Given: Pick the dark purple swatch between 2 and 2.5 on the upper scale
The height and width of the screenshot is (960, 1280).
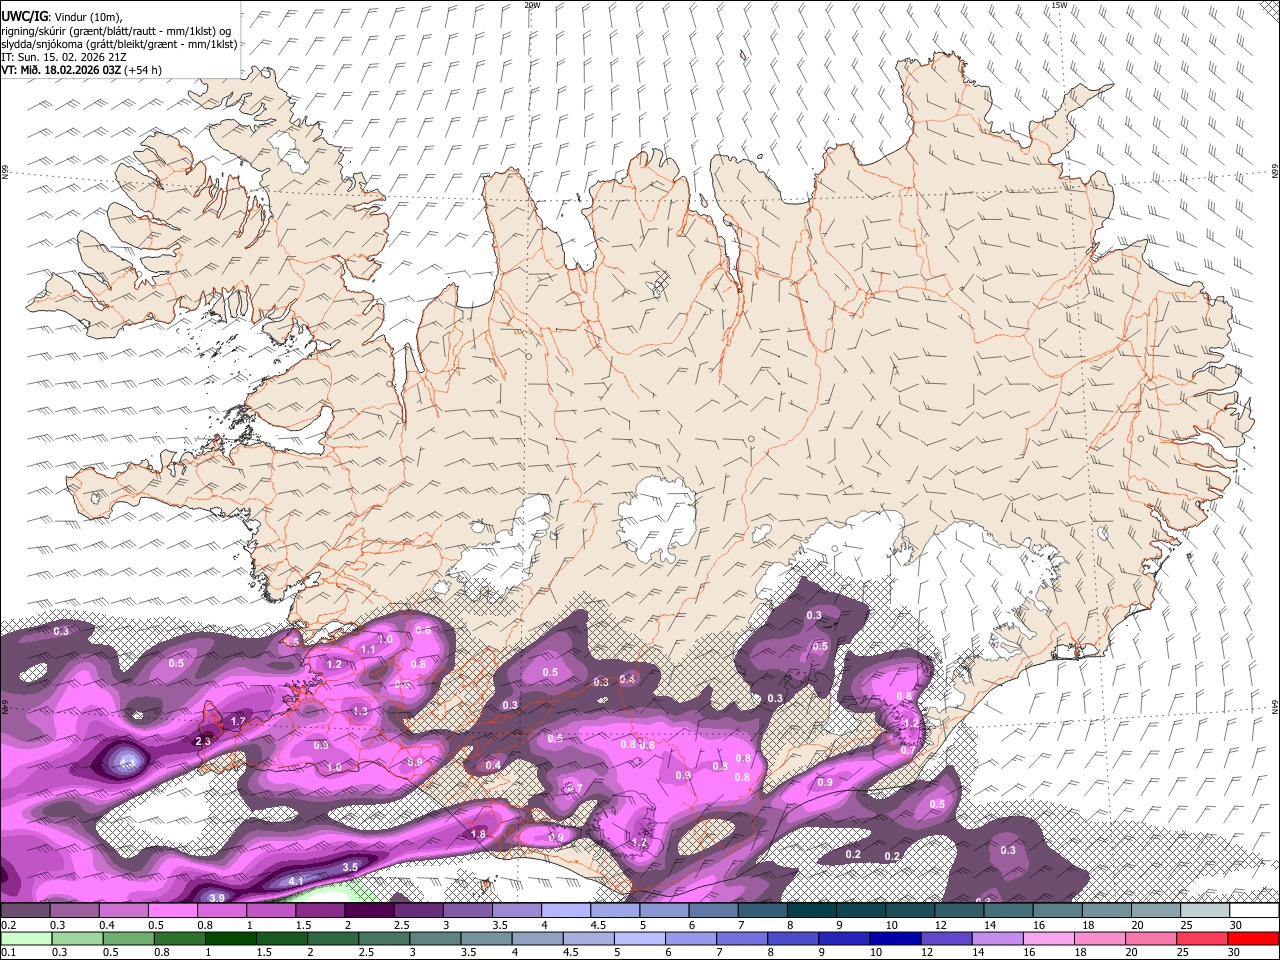Looking at the screenshot, I should point(368,910).
